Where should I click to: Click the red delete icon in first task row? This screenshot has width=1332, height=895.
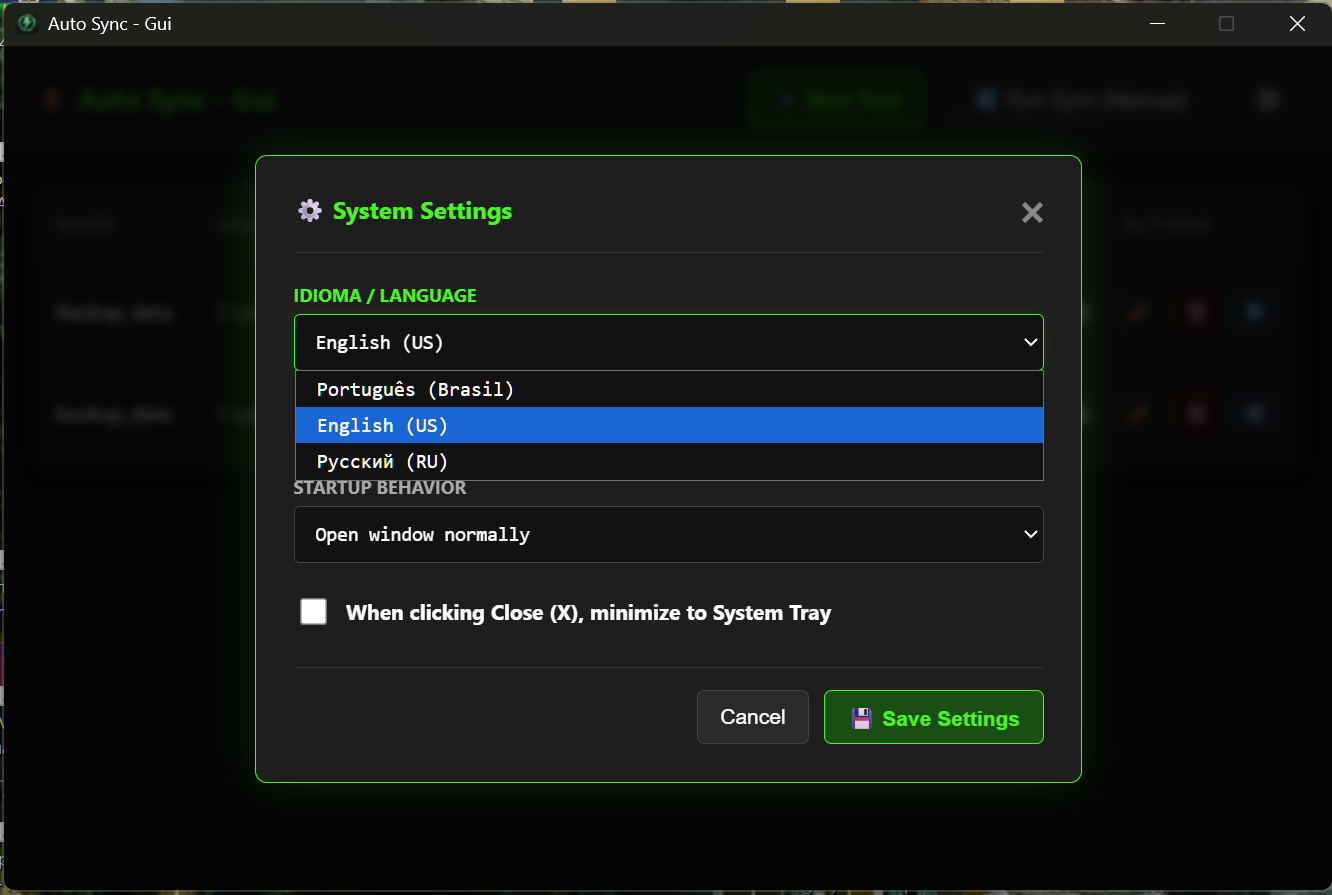(x=1196, y=312)
